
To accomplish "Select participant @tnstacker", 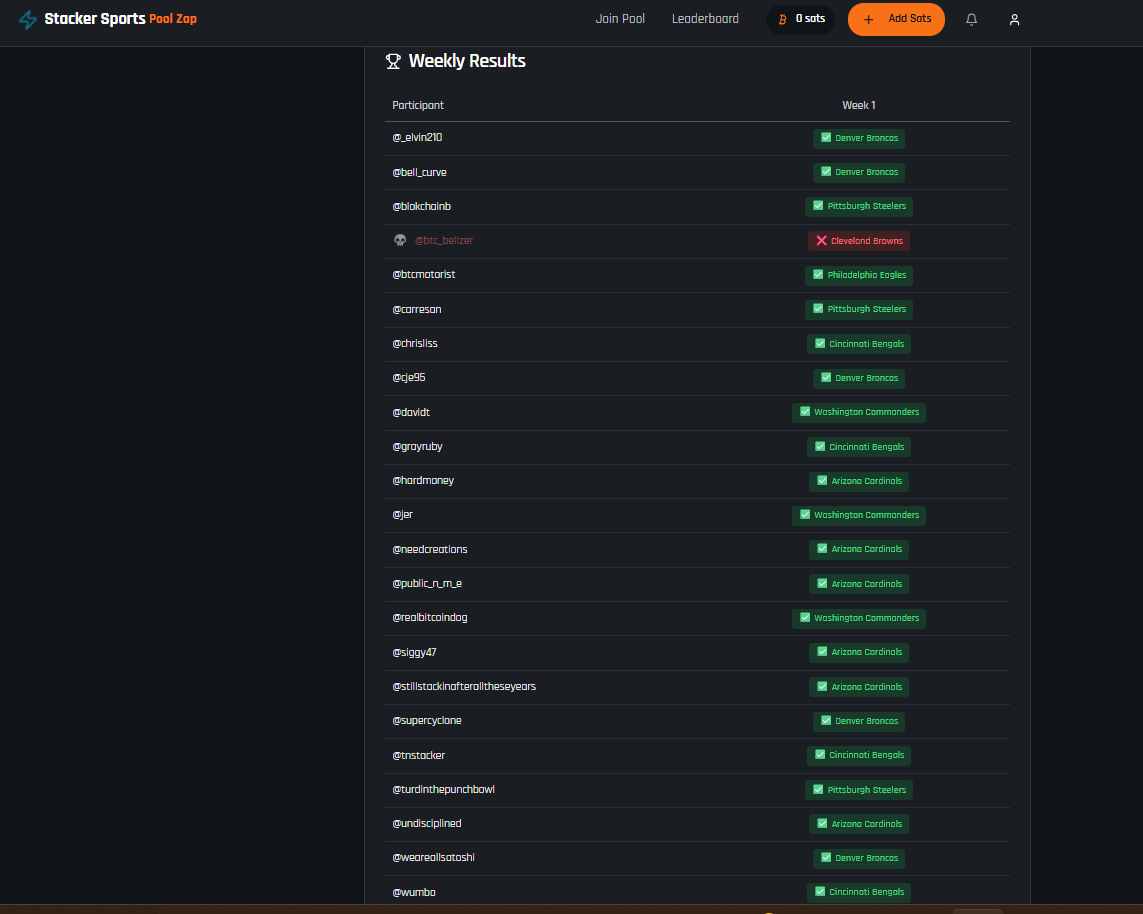I will point(418,756).
